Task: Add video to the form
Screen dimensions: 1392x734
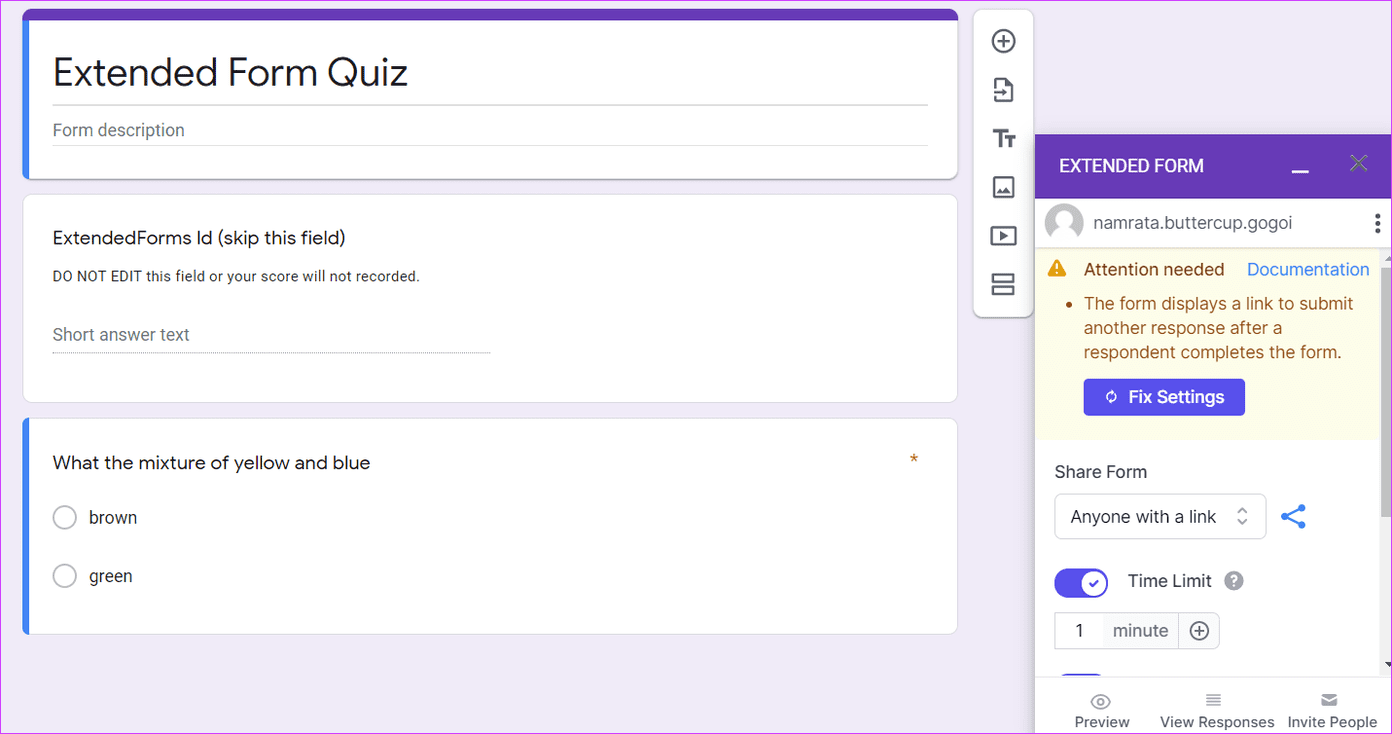Action: pyautogui.click(x=1003, y=236)
